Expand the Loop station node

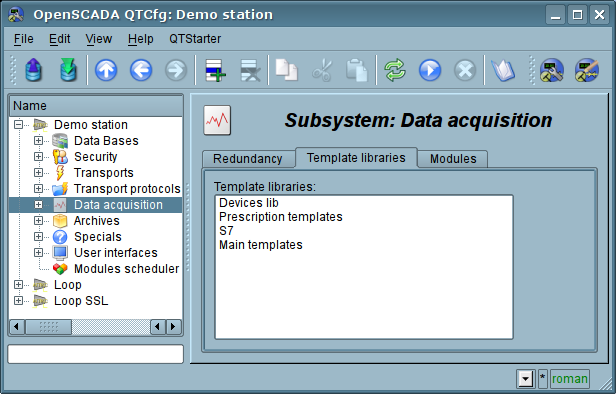(18, 284)
